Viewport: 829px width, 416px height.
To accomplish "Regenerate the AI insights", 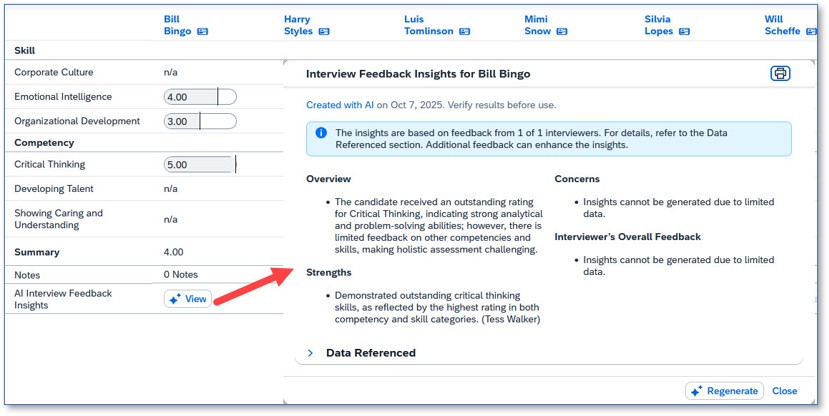I will click(725, 391).
